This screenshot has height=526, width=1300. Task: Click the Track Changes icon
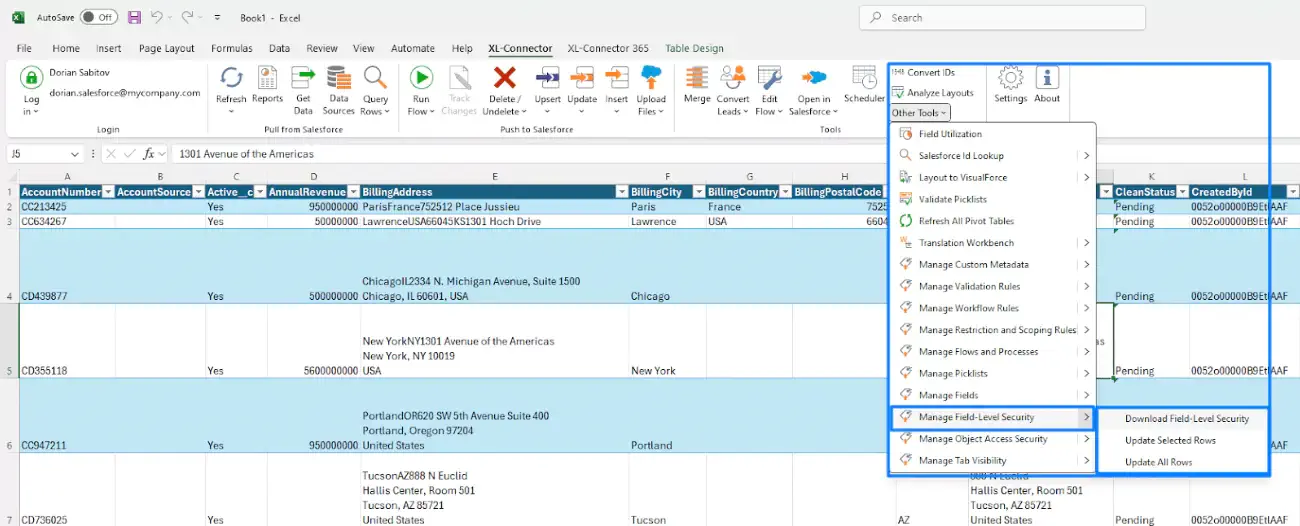[x=459, y=78]
